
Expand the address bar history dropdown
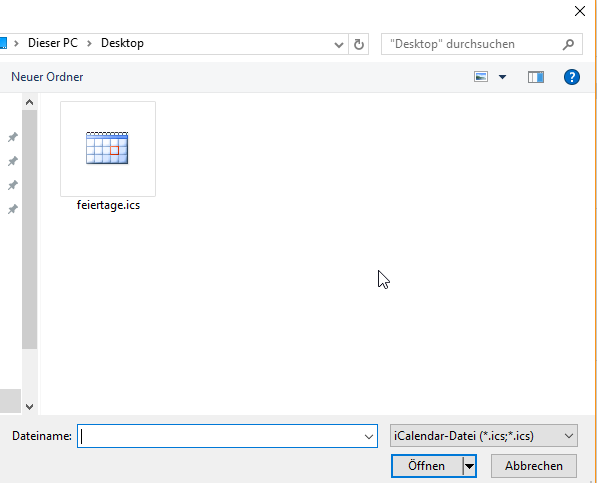click(x=338, y=45)
